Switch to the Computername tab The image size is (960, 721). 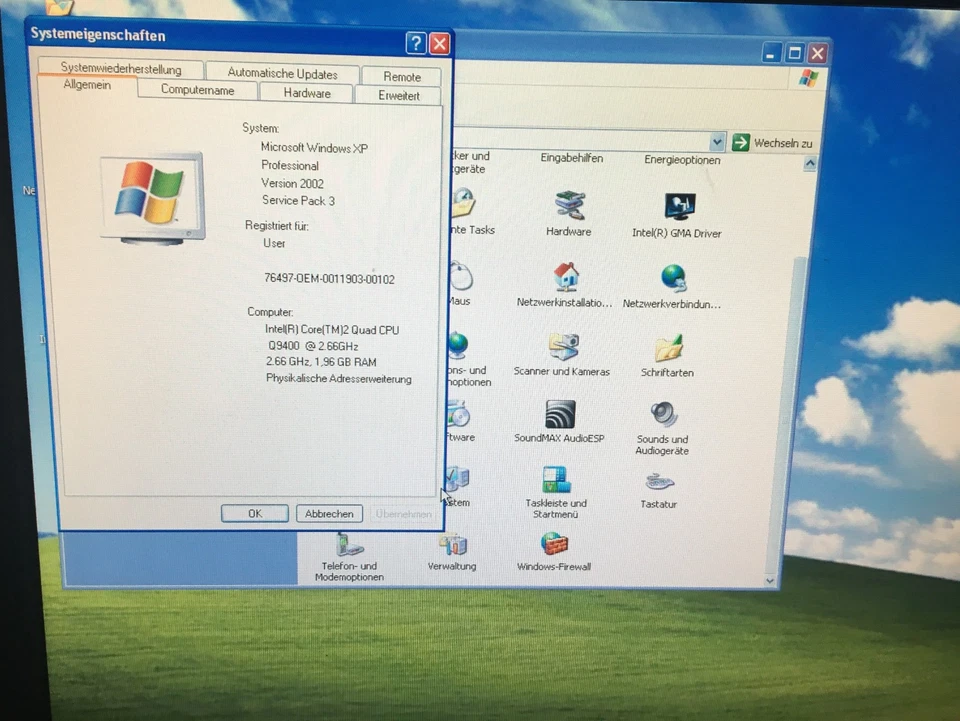click(x=197, y=90)
